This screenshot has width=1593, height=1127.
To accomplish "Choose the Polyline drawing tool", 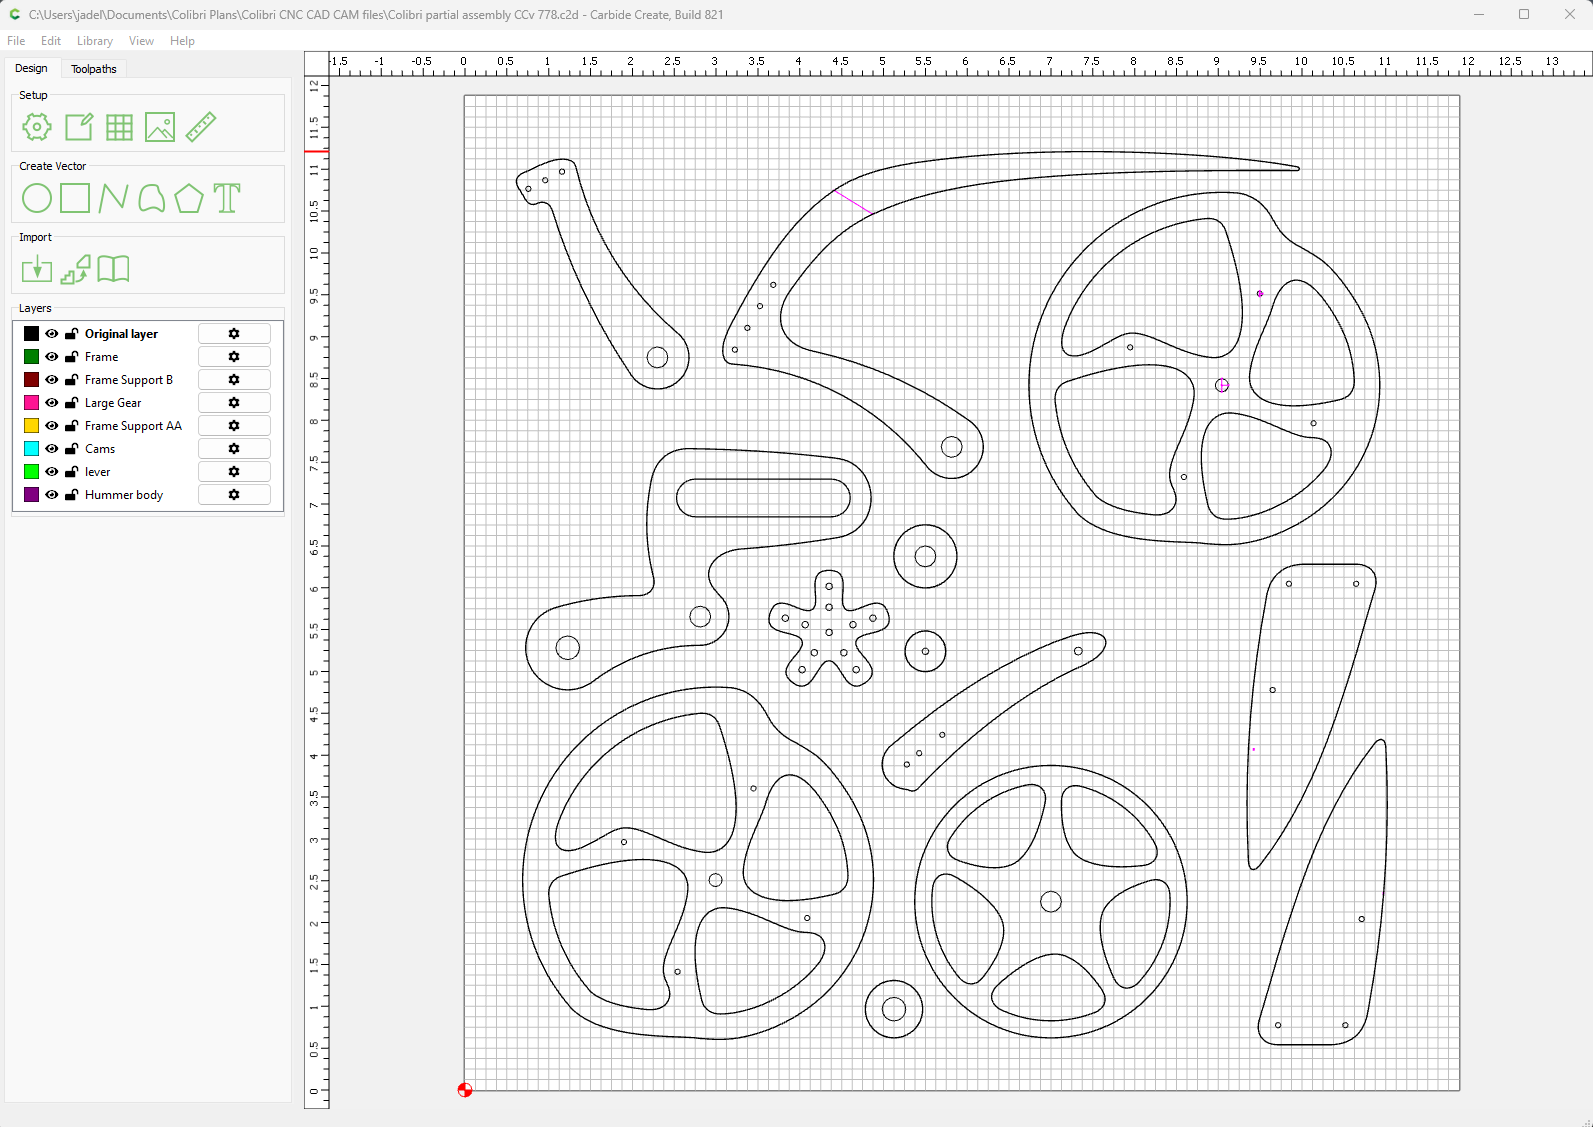I will click(113, 198).
